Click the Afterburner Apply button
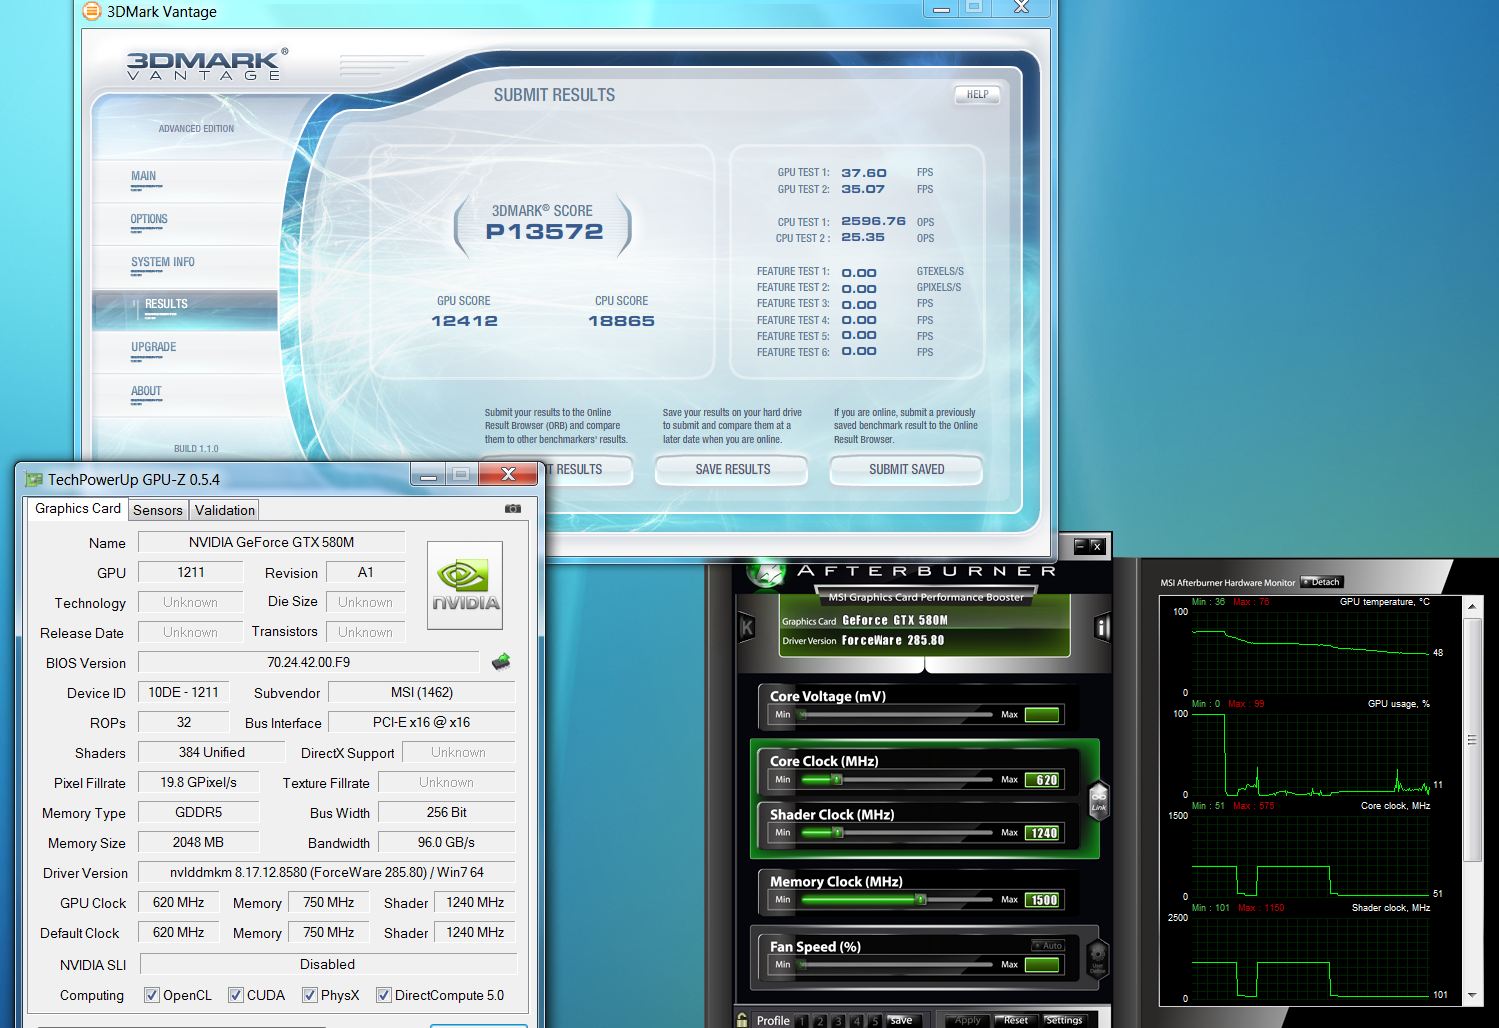The height and width of the screenshot is (1028, 1499). click(968, 1020)
